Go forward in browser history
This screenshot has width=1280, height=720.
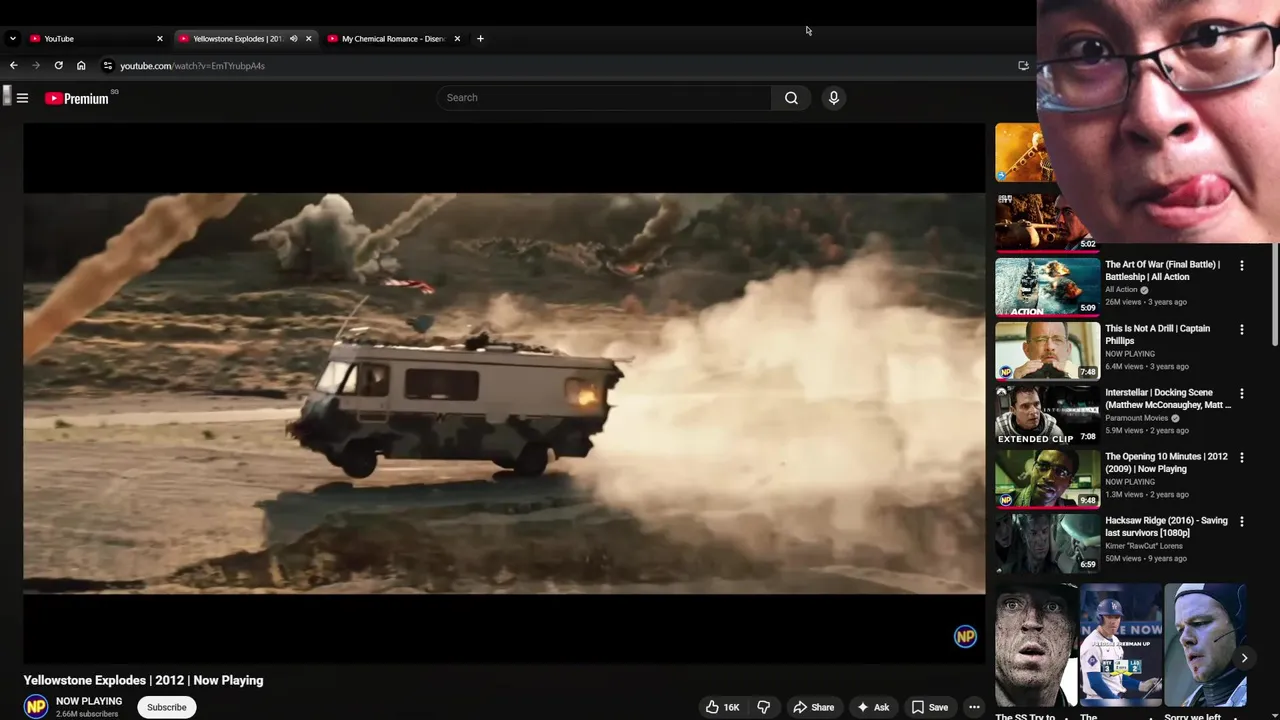[x=36, y=66]
